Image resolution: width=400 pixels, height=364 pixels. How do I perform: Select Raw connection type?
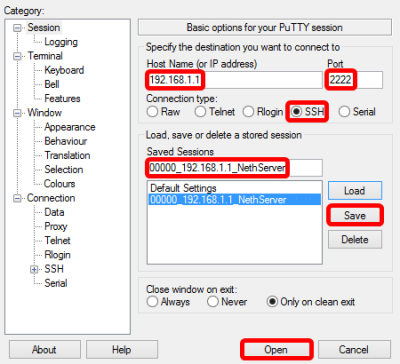click(x=163, y=112)
